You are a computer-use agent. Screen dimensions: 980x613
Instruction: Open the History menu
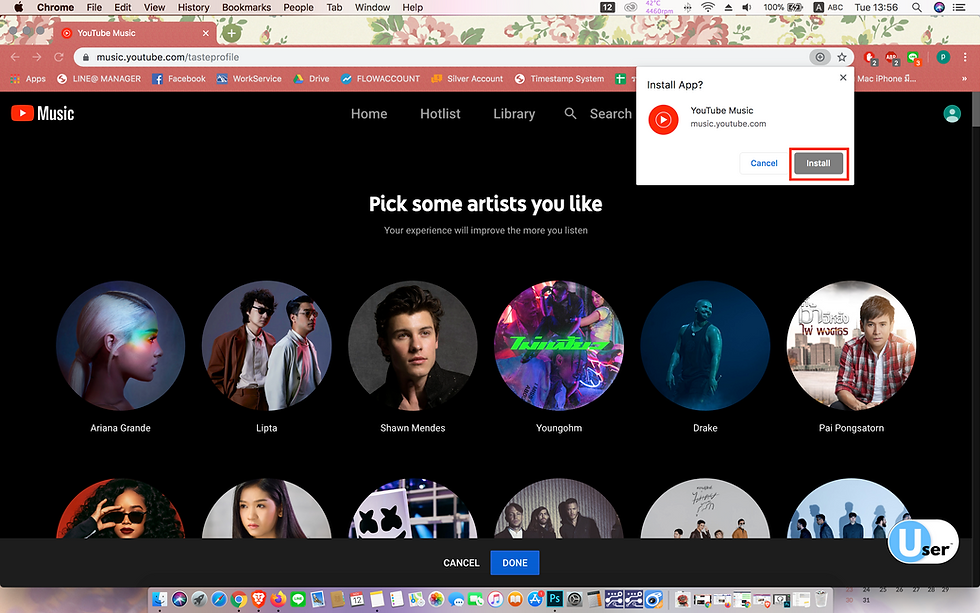tap(193, 7)
